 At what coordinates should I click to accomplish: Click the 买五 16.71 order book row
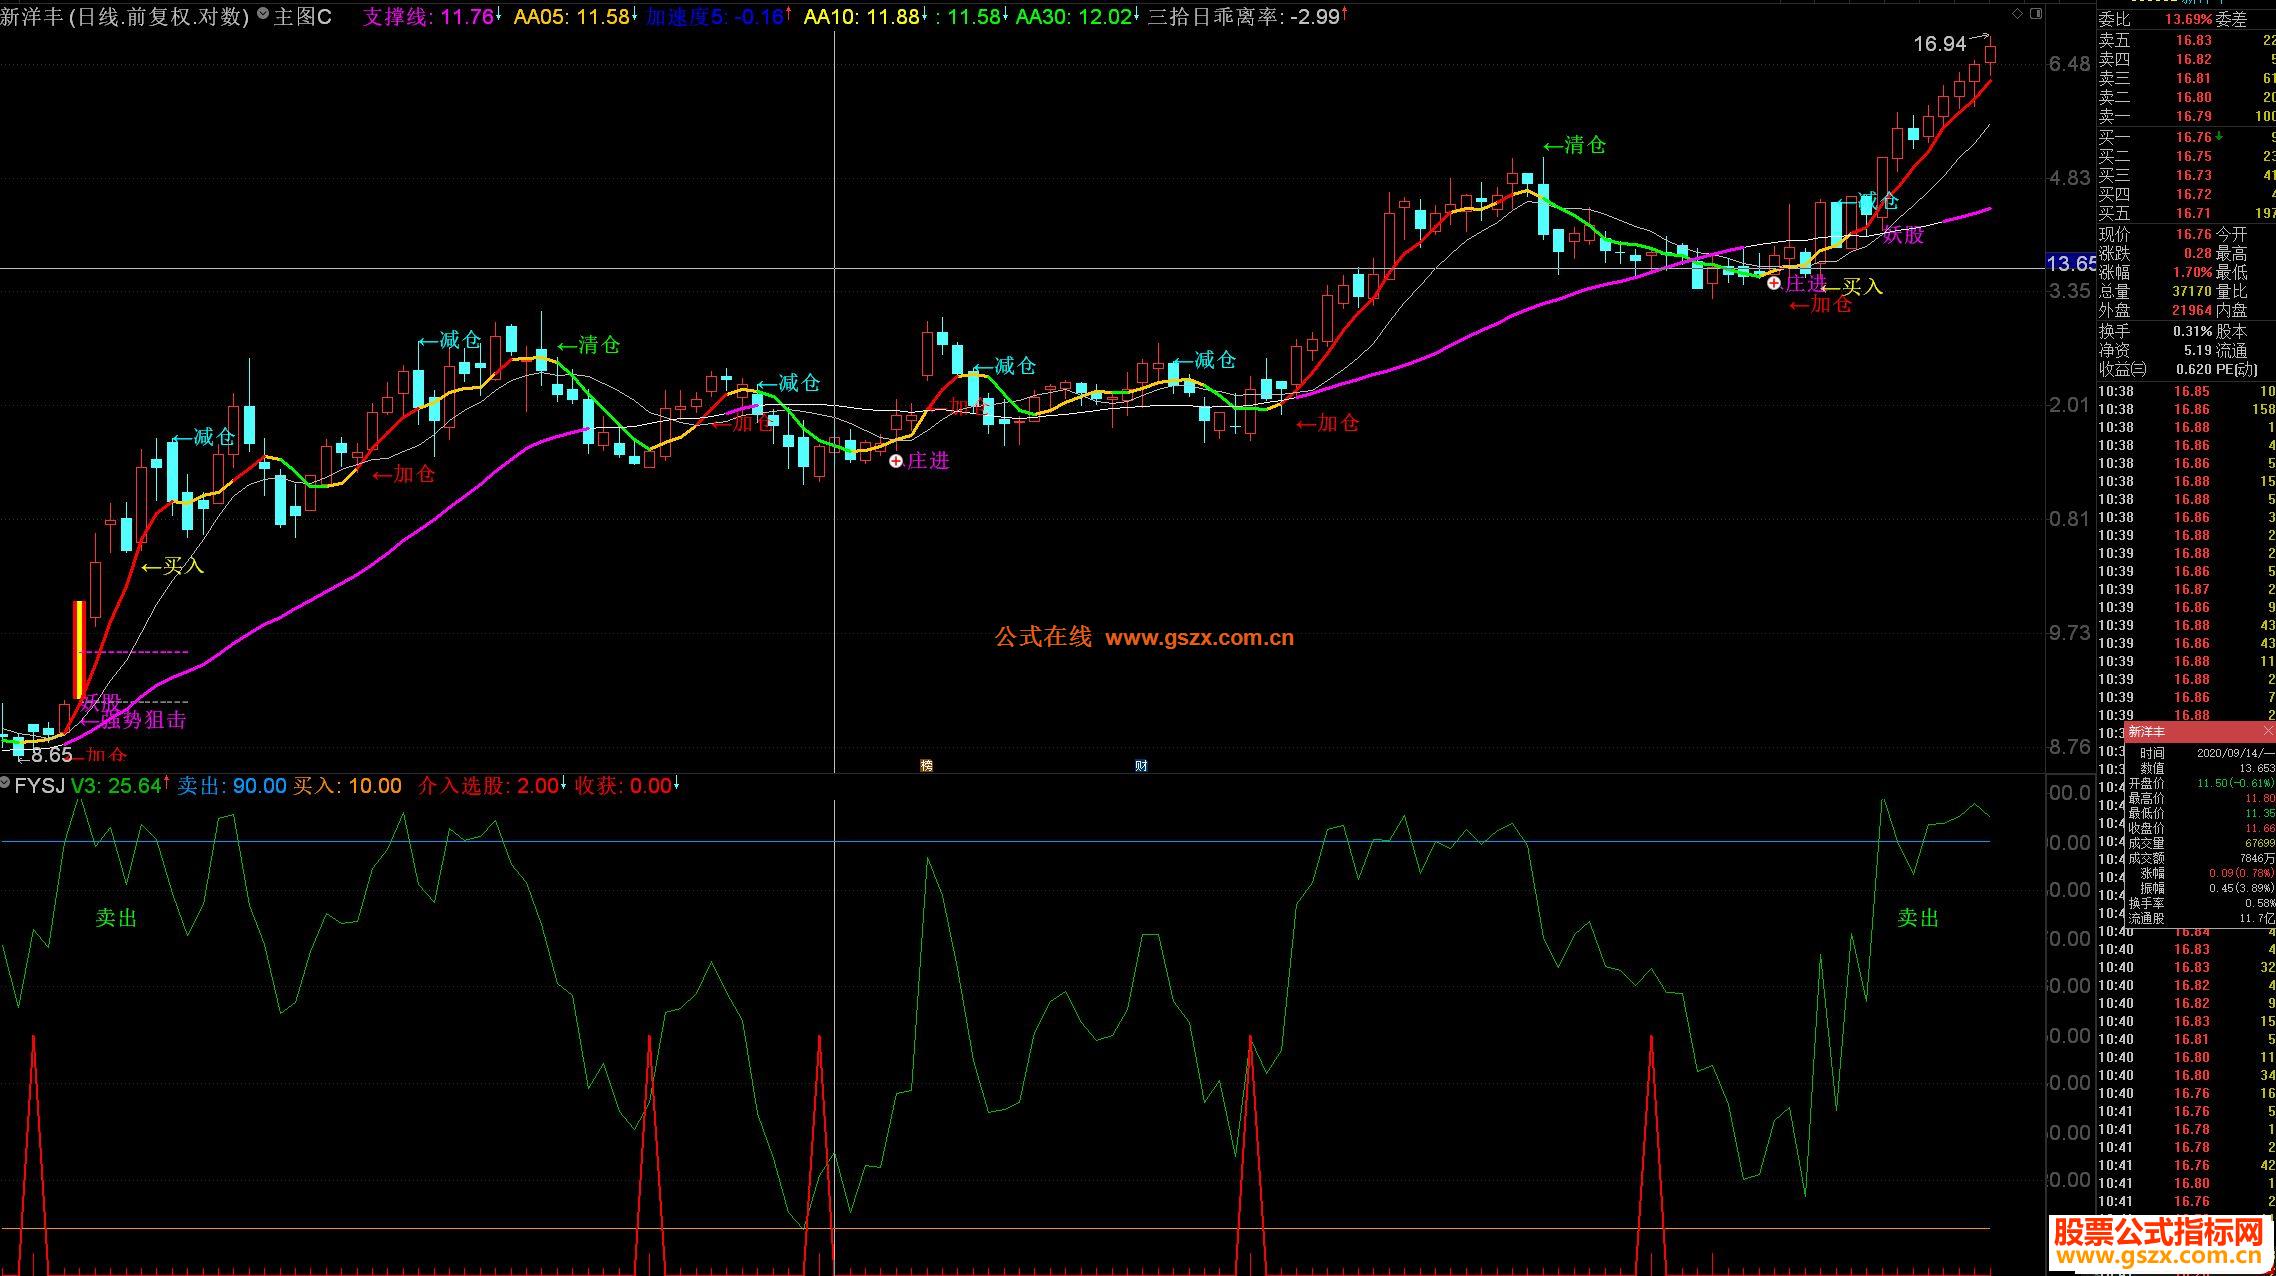2186,213
